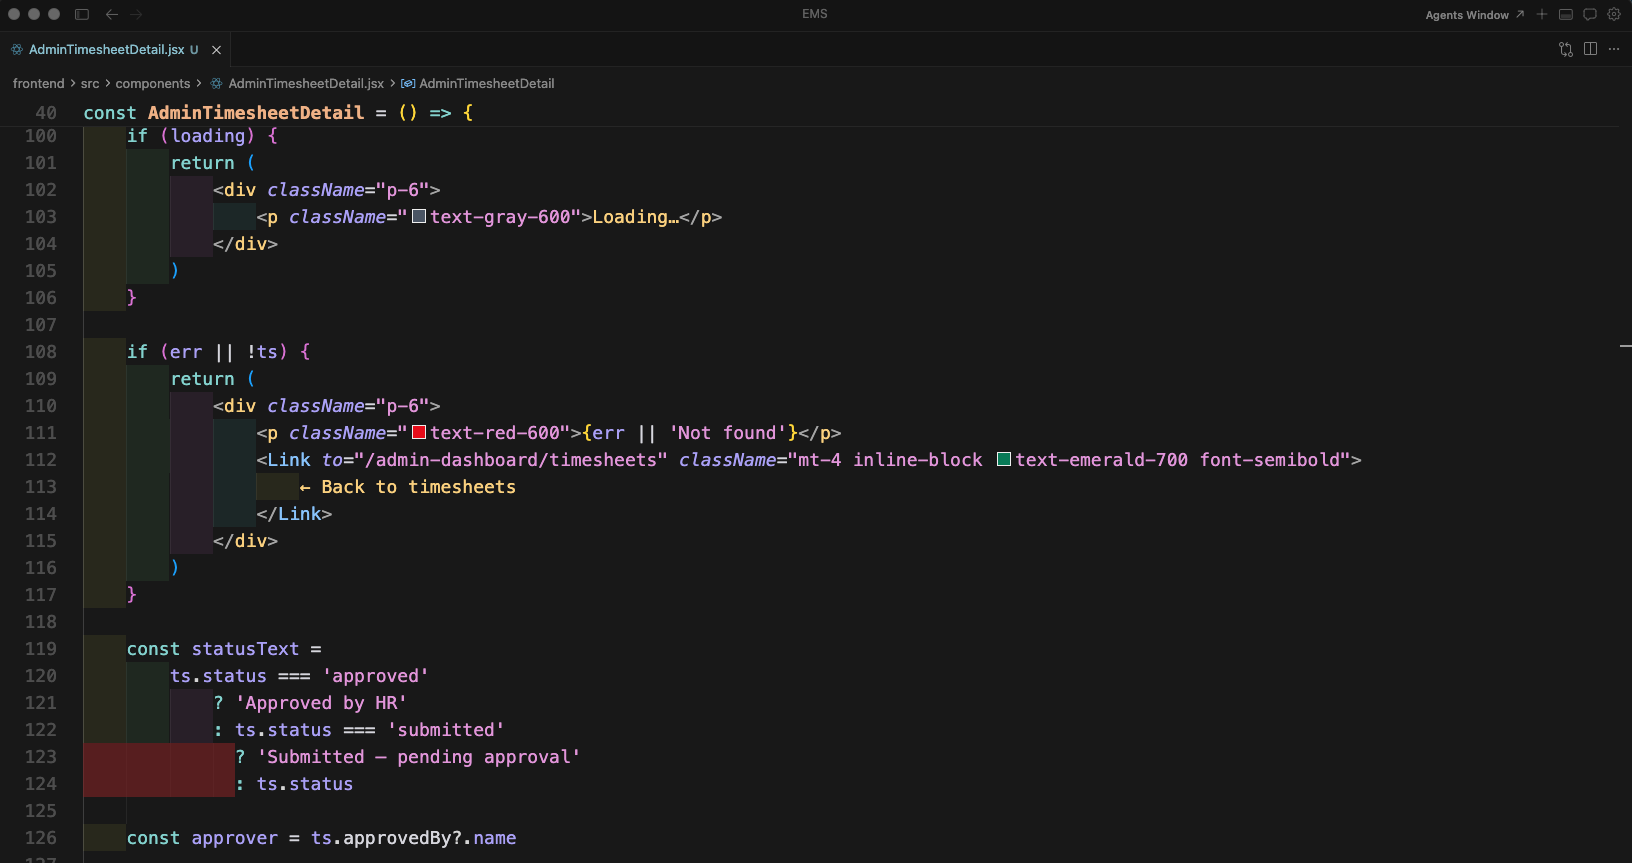This screenshot has height=863, width=1632.
Task: Close the AdminTimesheetDetail.jsx tab
Action: point(216,50)
